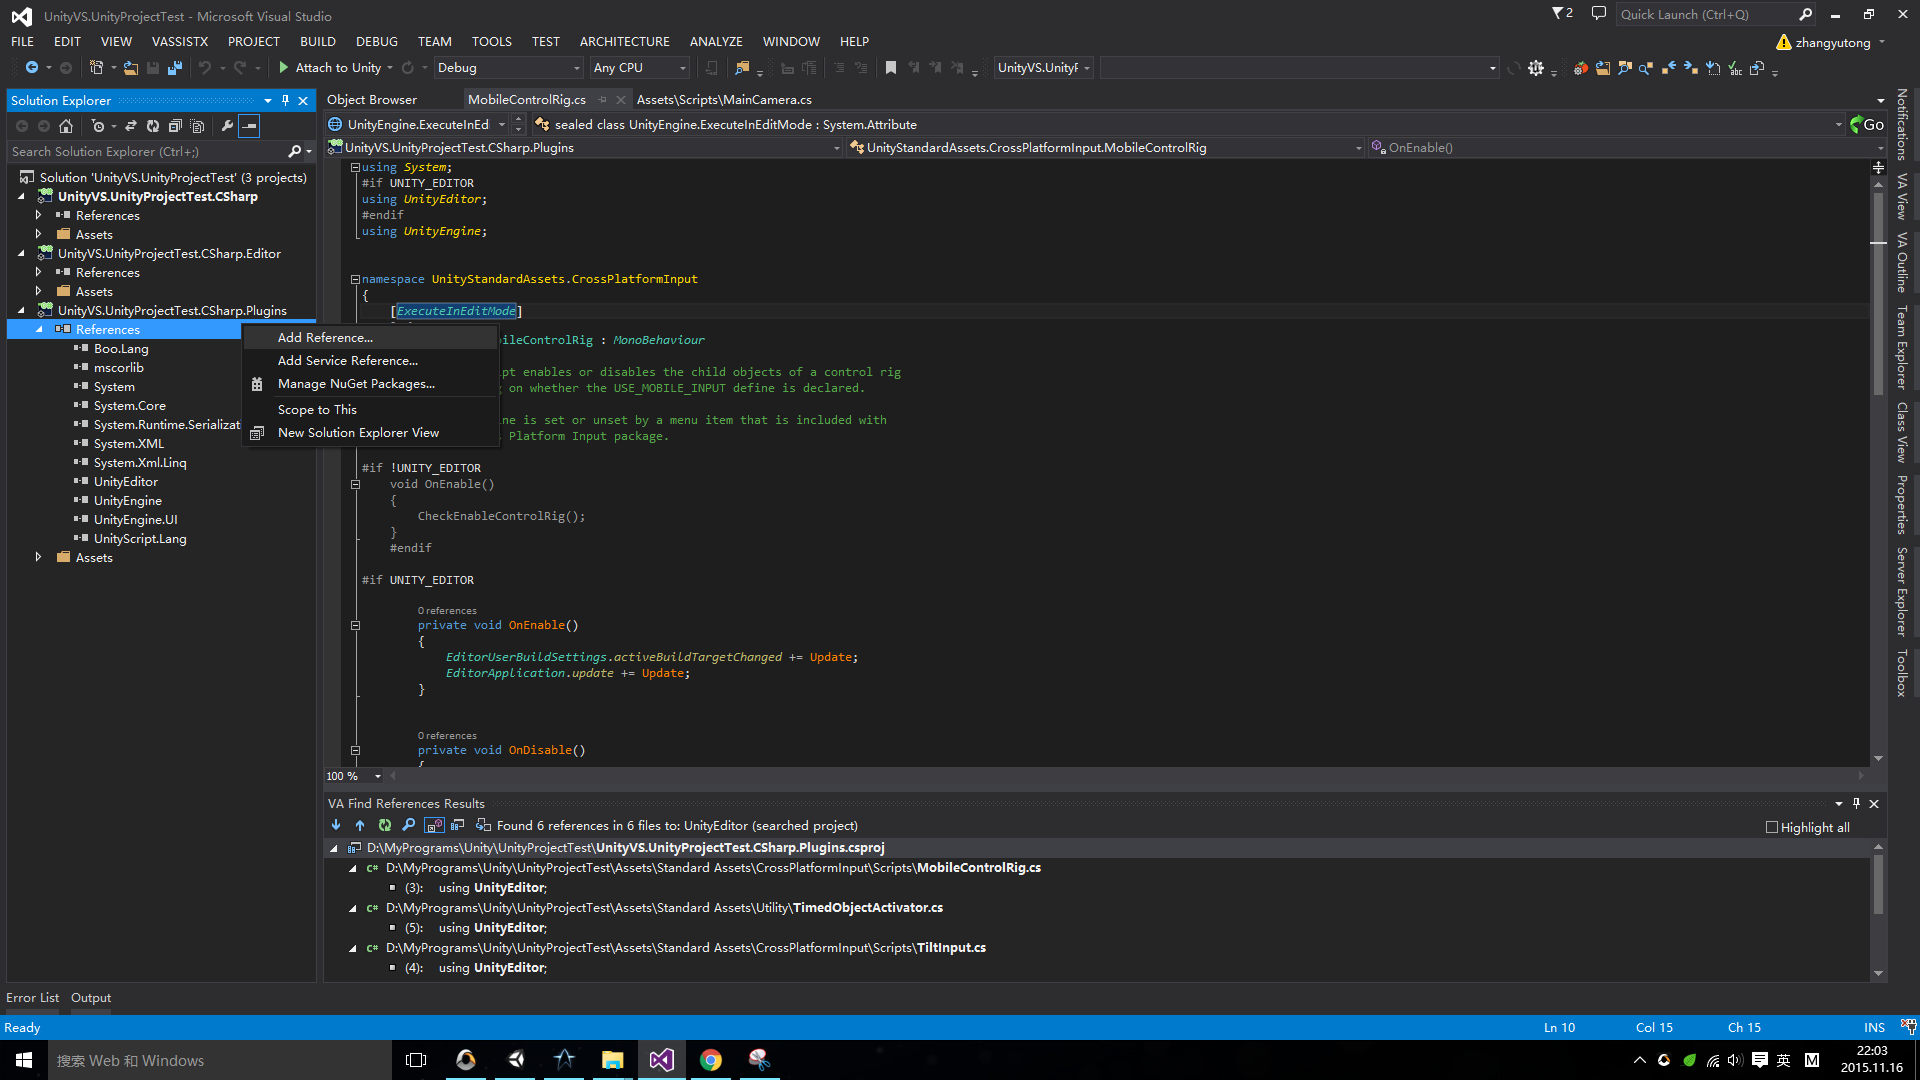Viewport: 1920px width, 1080px height.
Task: Focus the Search Solution Explorer field
Action: [x=148, y=152]
